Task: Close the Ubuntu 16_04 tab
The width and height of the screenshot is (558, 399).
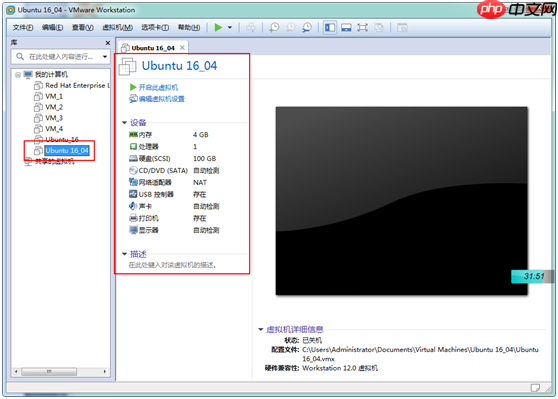Action: [x=182, y=47]
